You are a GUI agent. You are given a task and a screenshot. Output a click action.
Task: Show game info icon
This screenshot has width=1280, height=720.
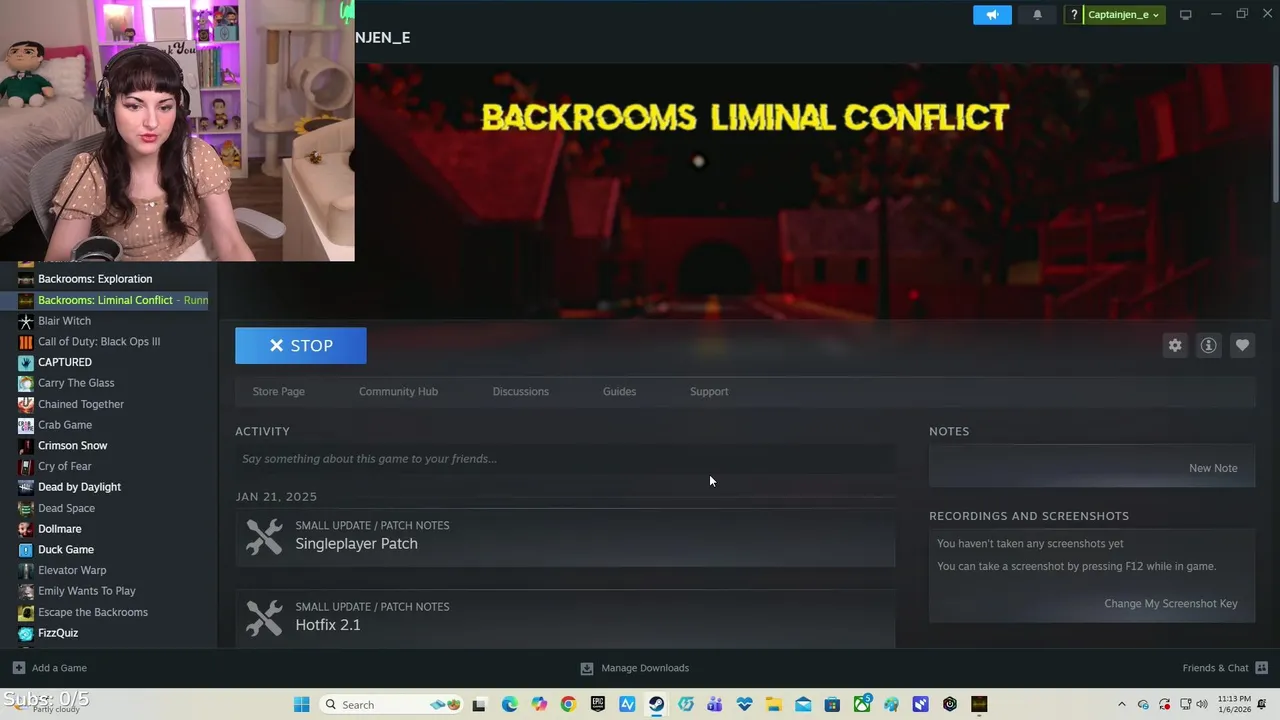[1208, 345]
